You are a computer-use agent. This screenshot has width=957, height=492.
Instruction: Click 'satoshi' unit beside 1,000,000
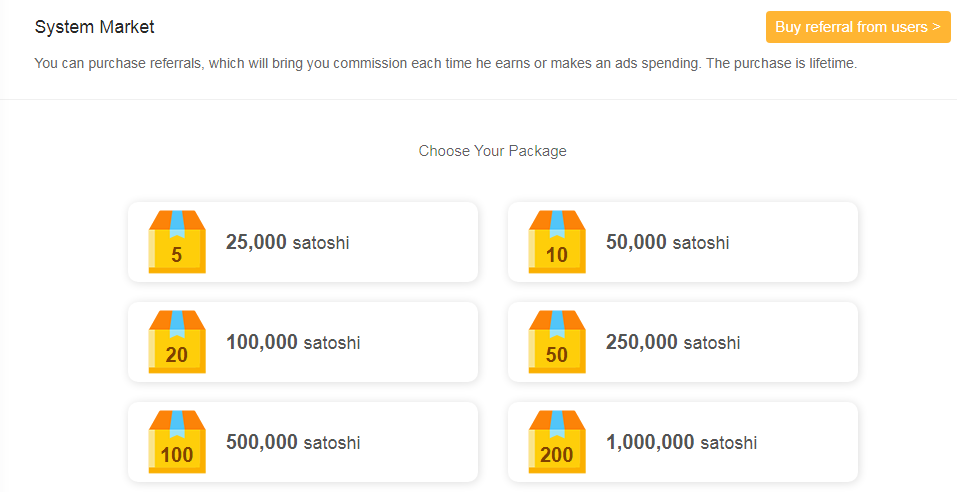point(728,443)
